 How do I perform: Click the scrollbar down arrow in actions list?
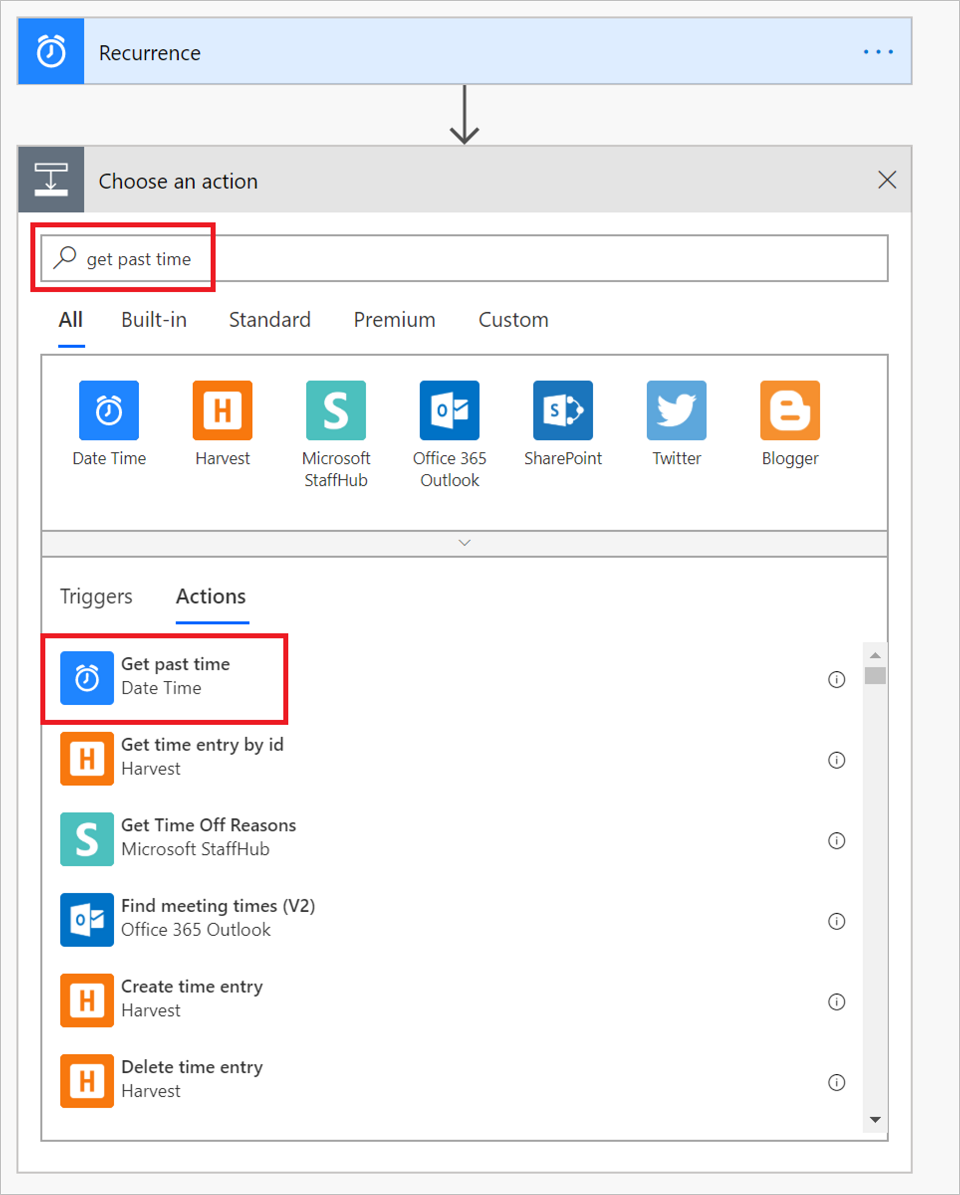pos(875,1119)
